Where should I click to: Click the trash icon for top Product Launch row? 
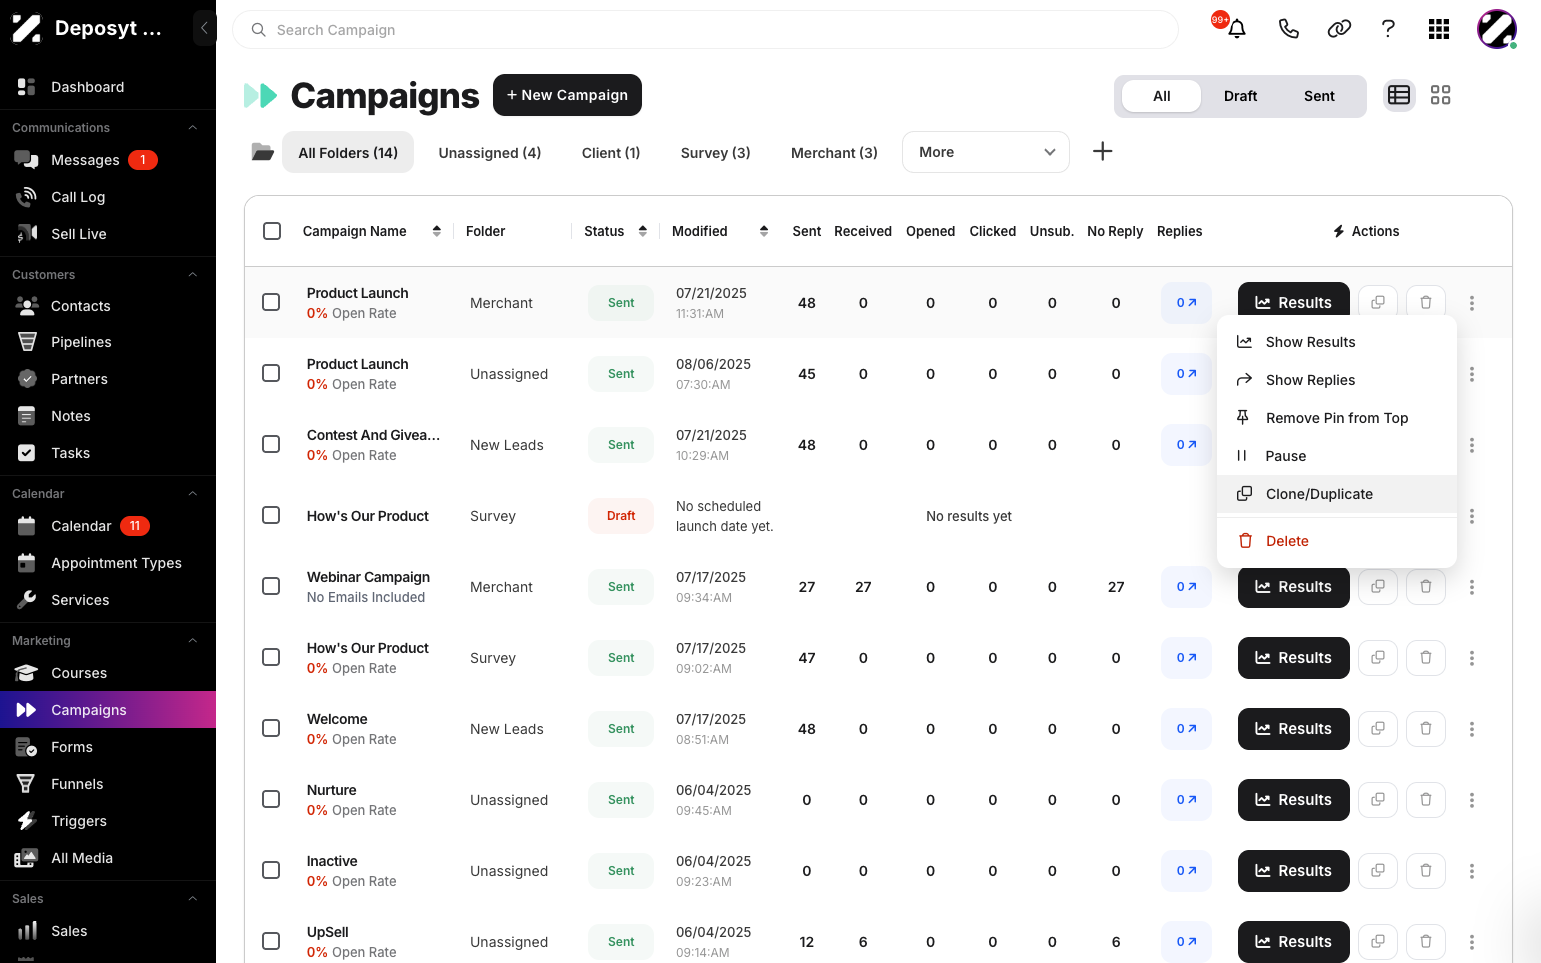pos(1426,303)
